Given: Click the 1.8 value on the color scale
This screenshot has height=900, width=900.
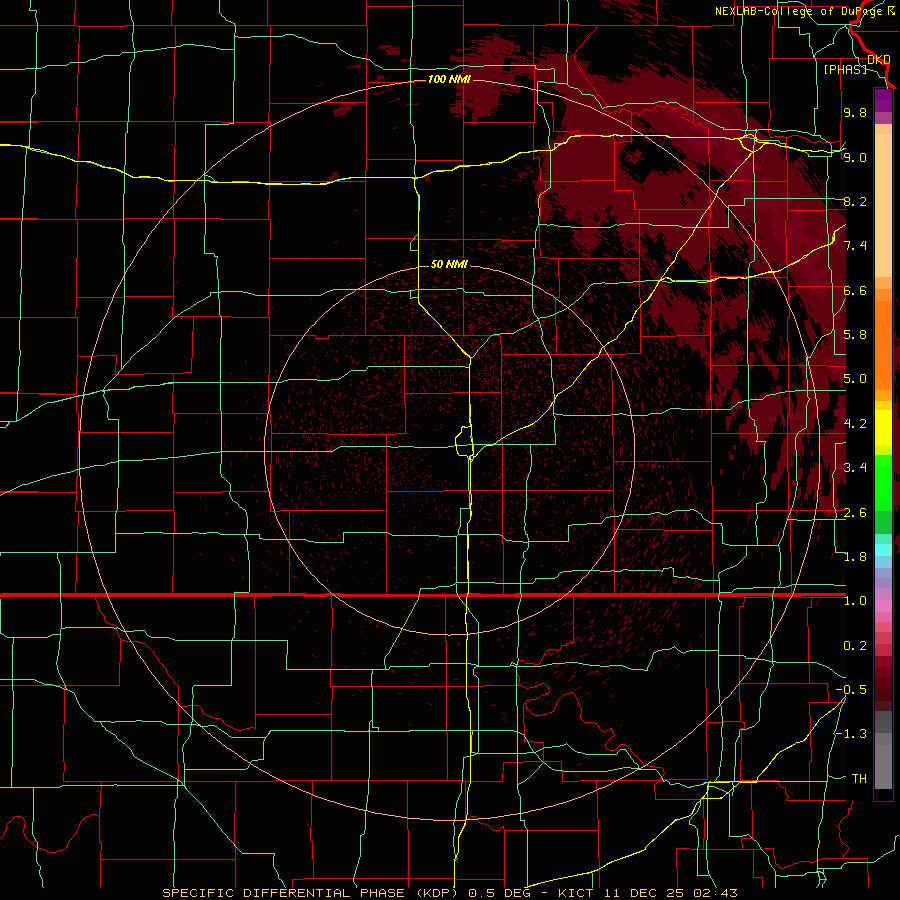Looking at the screenshot, I should pos(855,556).
